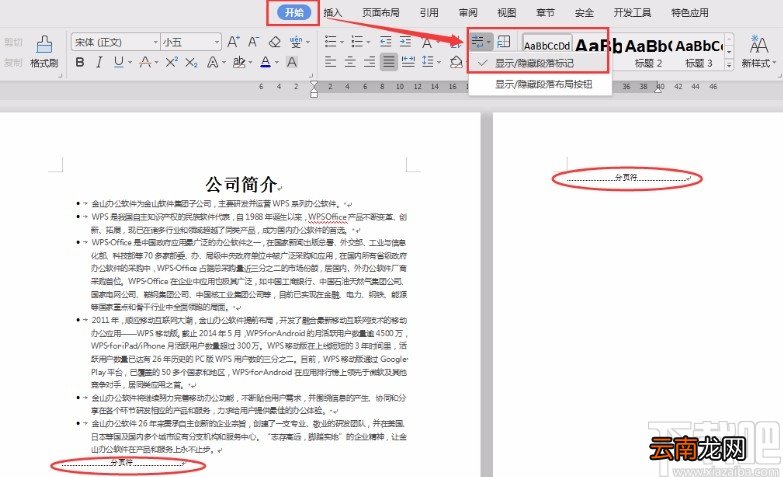Switch to the 视图 (View) tab

click(x=506, y=13)
